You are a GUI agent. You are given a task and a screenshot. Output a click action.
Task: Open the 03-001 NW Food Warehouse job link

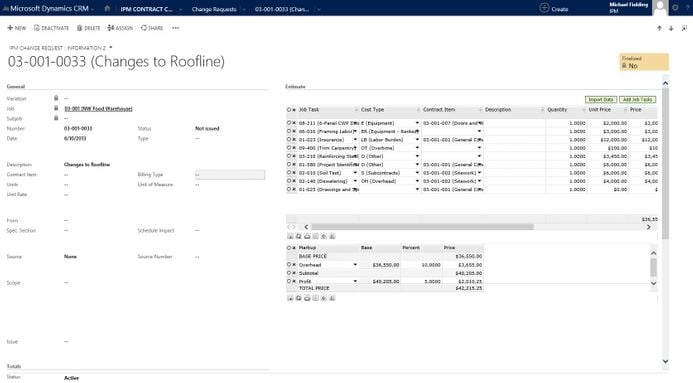98,109
